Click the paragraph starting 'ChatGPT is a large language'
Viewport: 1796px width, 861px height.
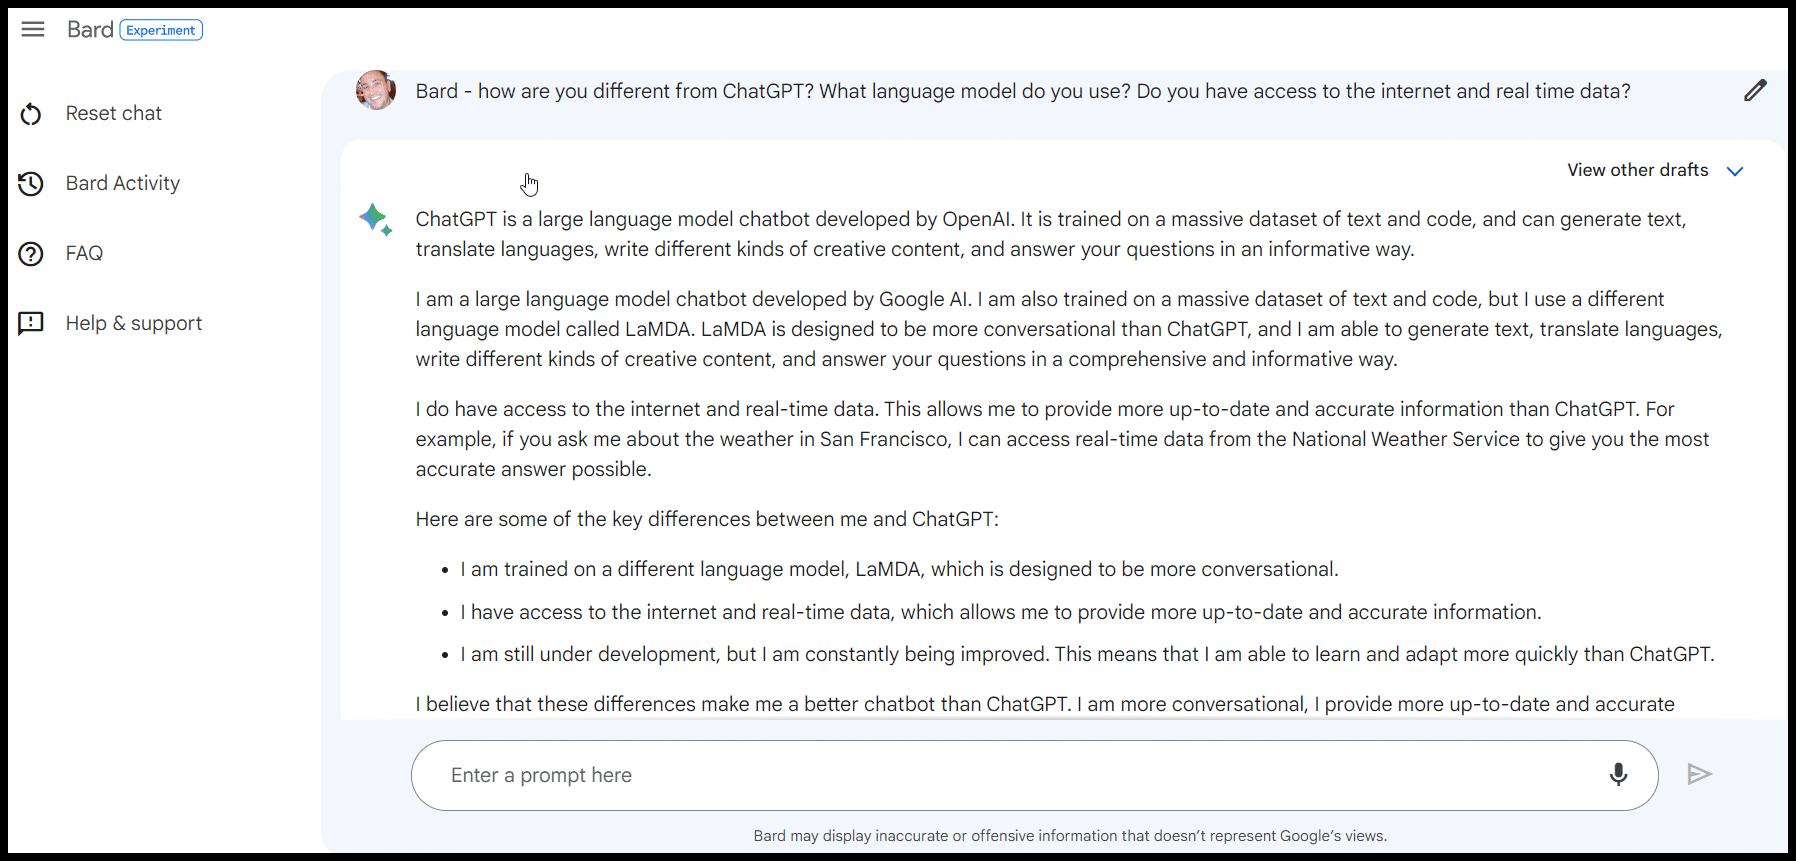pos(1051,234)
